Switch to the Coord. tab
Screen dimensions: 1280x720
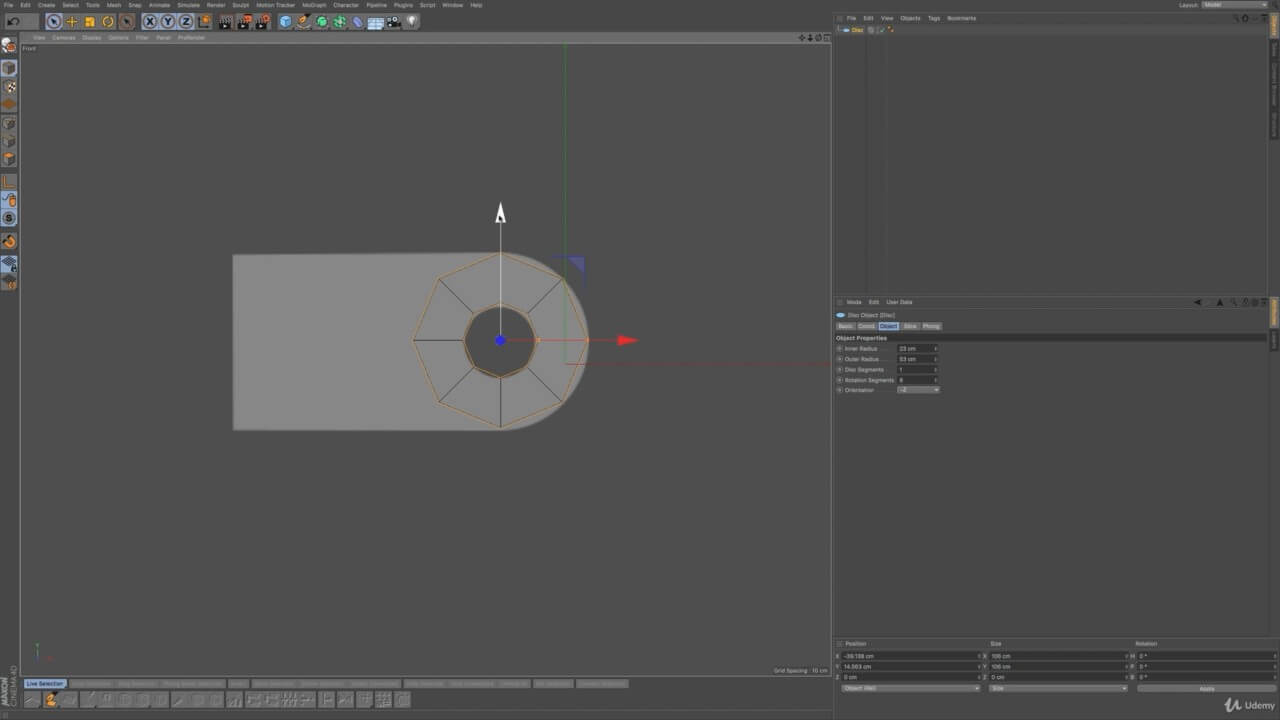coord(866,326)
